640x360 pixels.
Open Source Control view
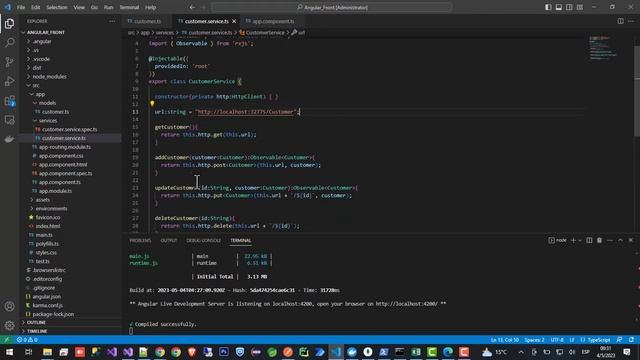point(9,62)
